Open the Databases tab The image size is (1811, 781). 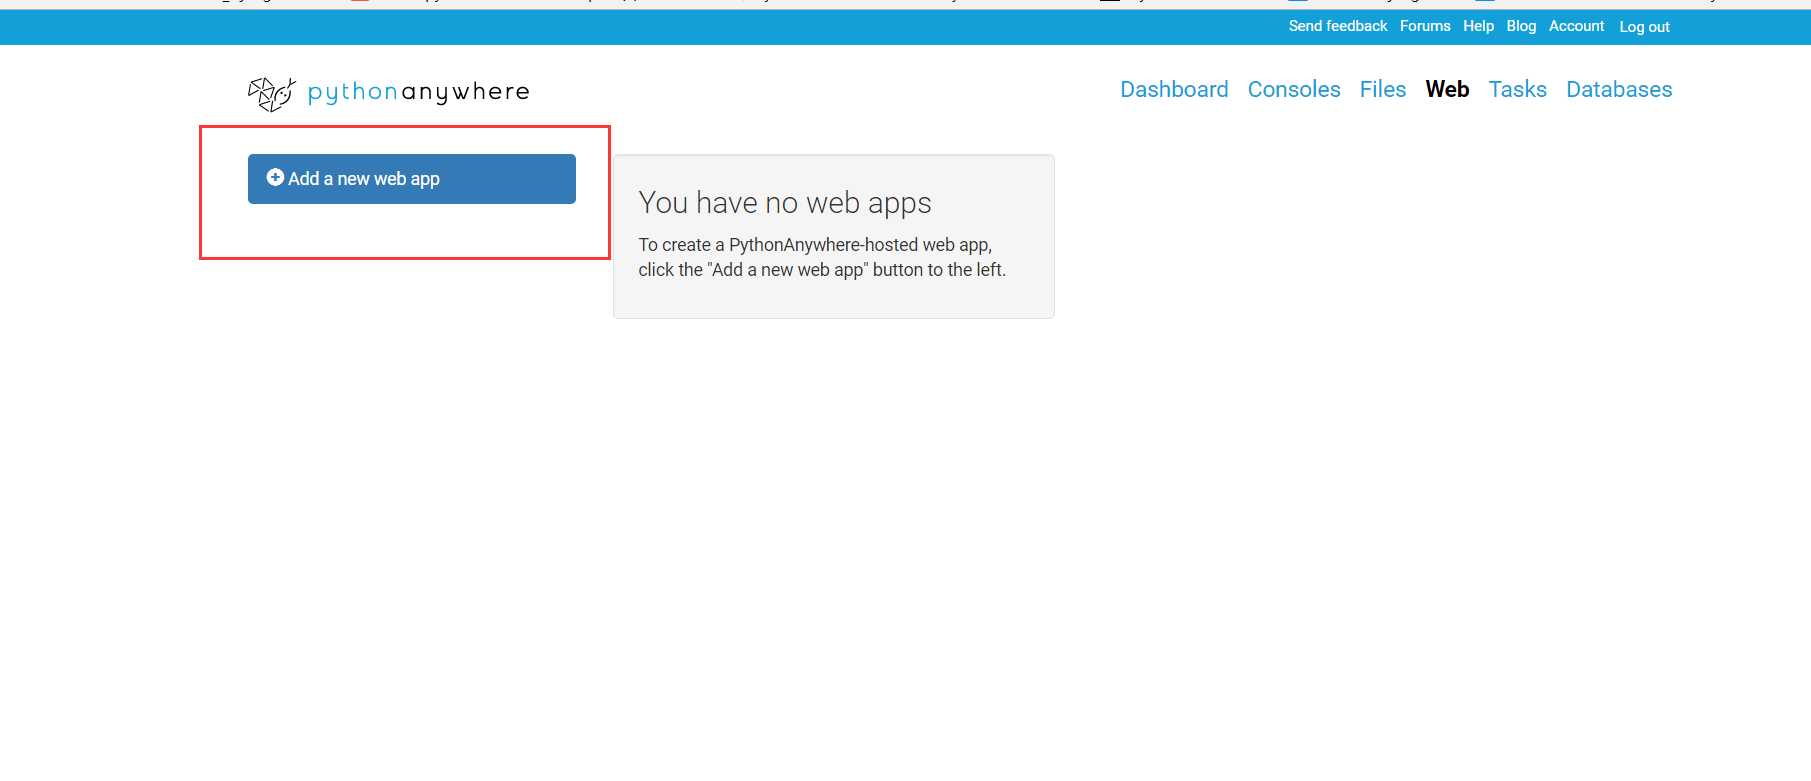pyautogui.click(x=1619, y=89)
